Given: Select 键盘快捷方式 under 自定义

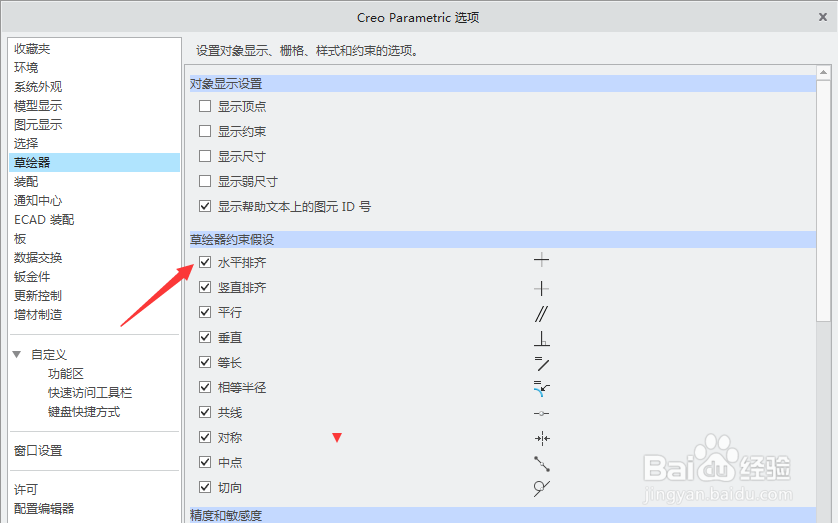Looking at the screenshot, I should tap(84, 412).
